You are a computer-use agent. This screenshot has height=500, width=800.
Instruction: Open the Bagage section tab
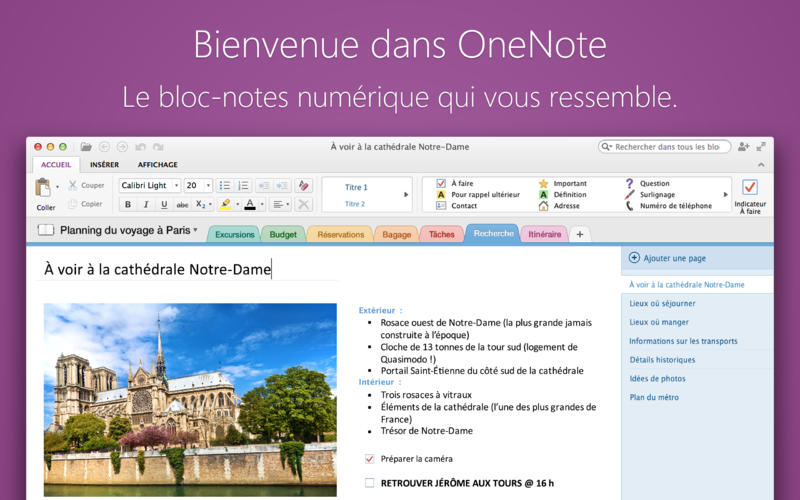click(396, 234)
